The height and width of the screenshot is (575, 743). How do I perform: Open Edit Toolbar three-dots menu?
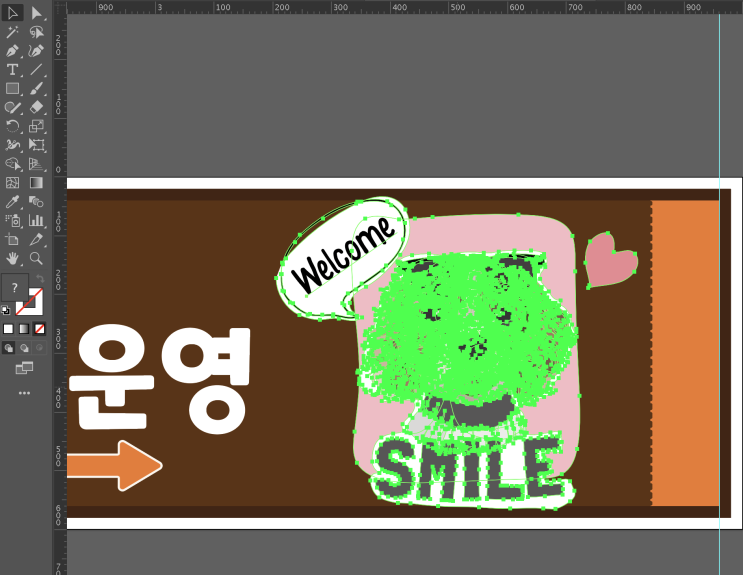coord(24,393)
